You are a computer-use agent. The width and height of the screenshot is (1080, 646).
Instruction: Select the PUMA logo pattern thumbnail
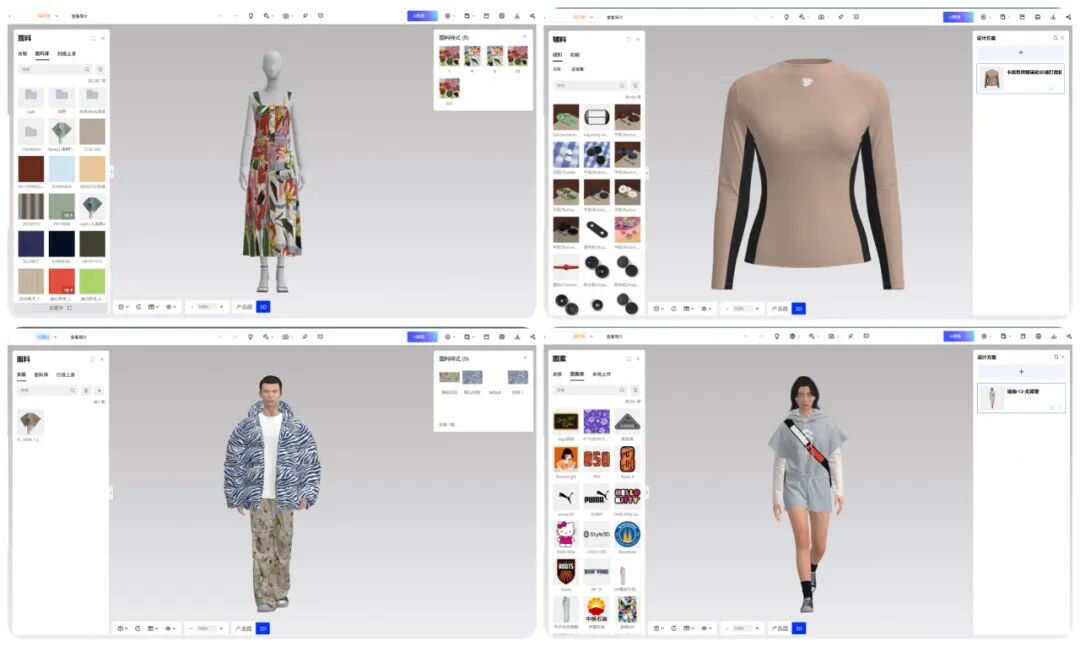pos(597,497)
